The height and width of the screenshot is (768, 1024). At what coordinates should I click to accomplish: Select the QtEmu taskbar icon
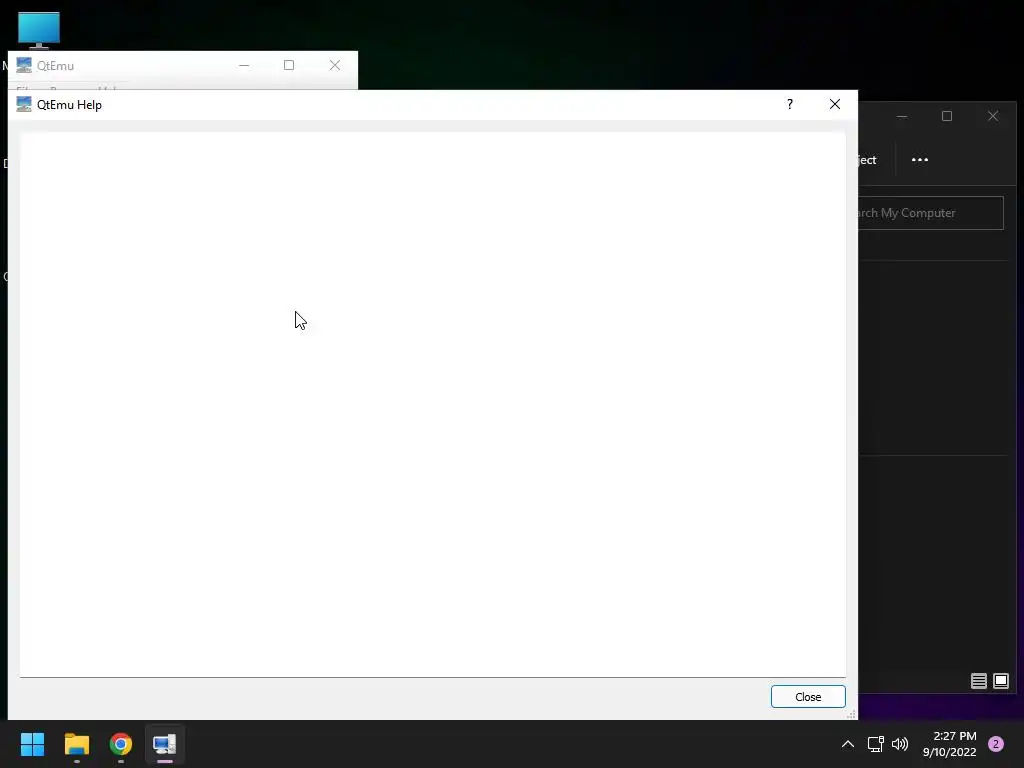click(x=165, y=744)
